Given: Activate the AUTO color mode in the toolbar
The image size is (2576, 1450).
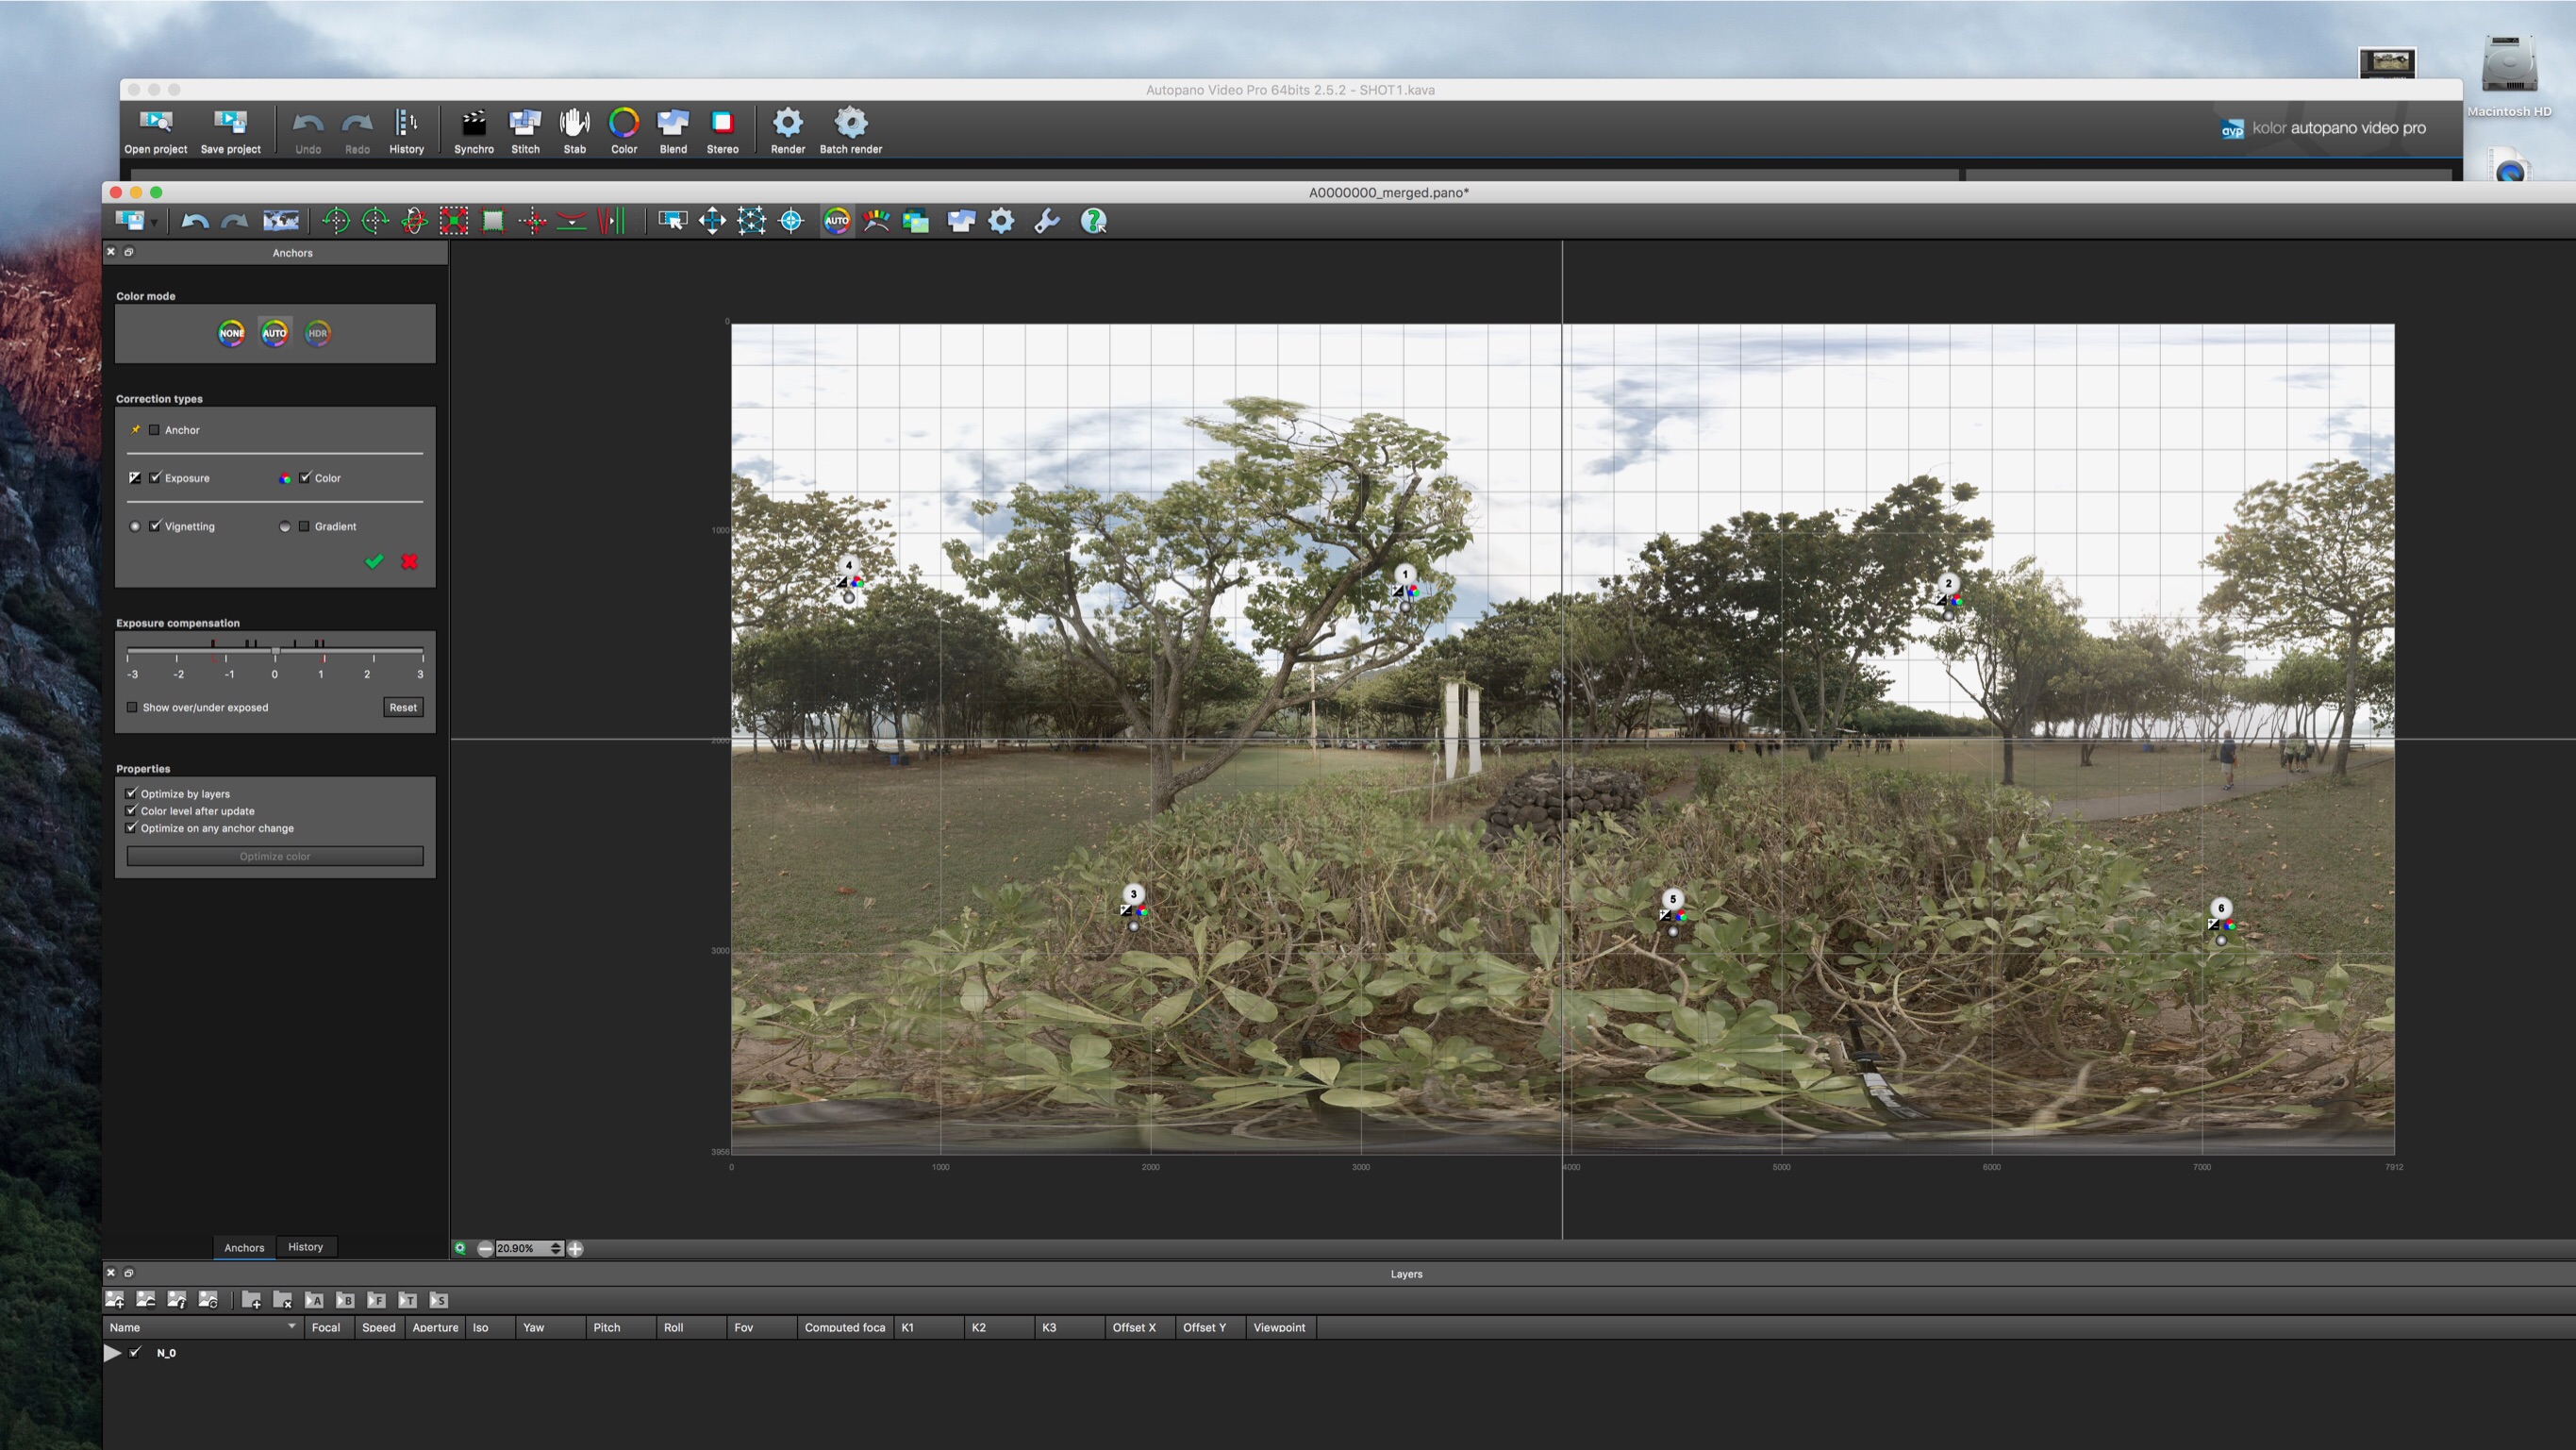Looking at the screenshot, I should [836, 221].
